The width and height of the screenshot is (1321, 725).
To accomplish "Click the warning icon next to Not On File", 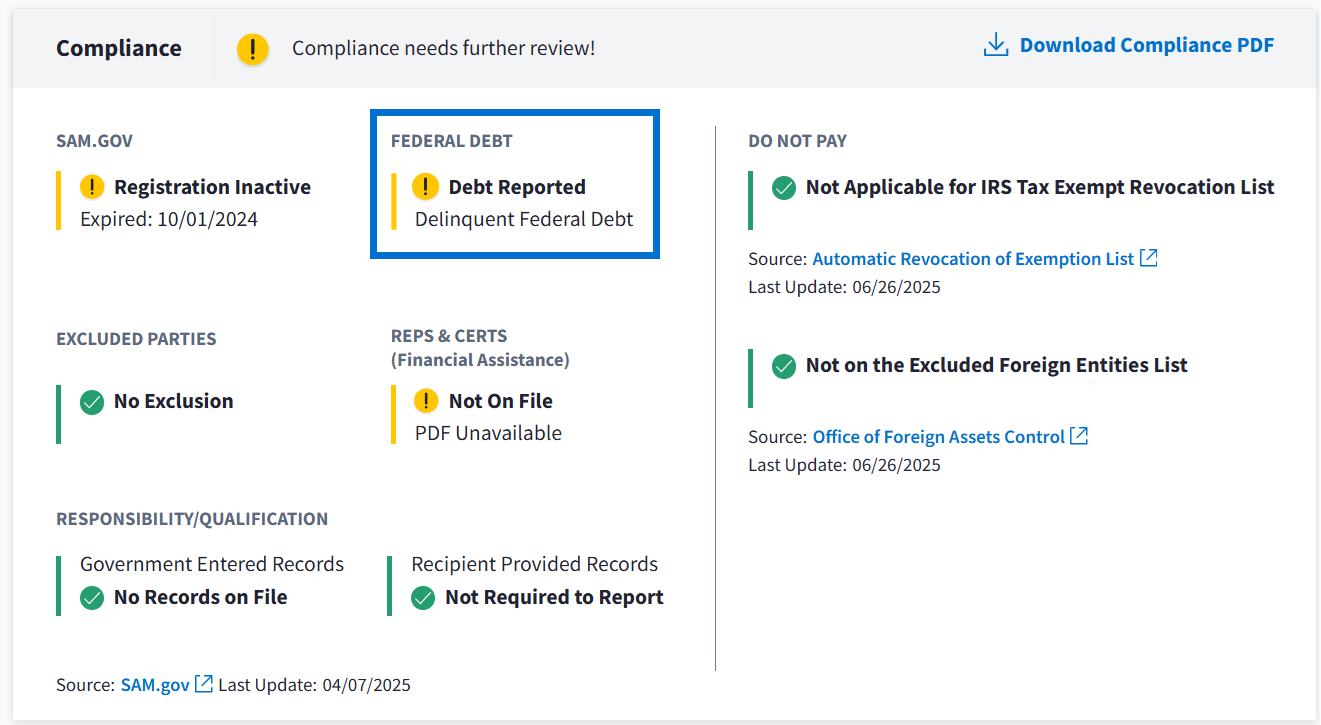I will (x=426, y=401).
